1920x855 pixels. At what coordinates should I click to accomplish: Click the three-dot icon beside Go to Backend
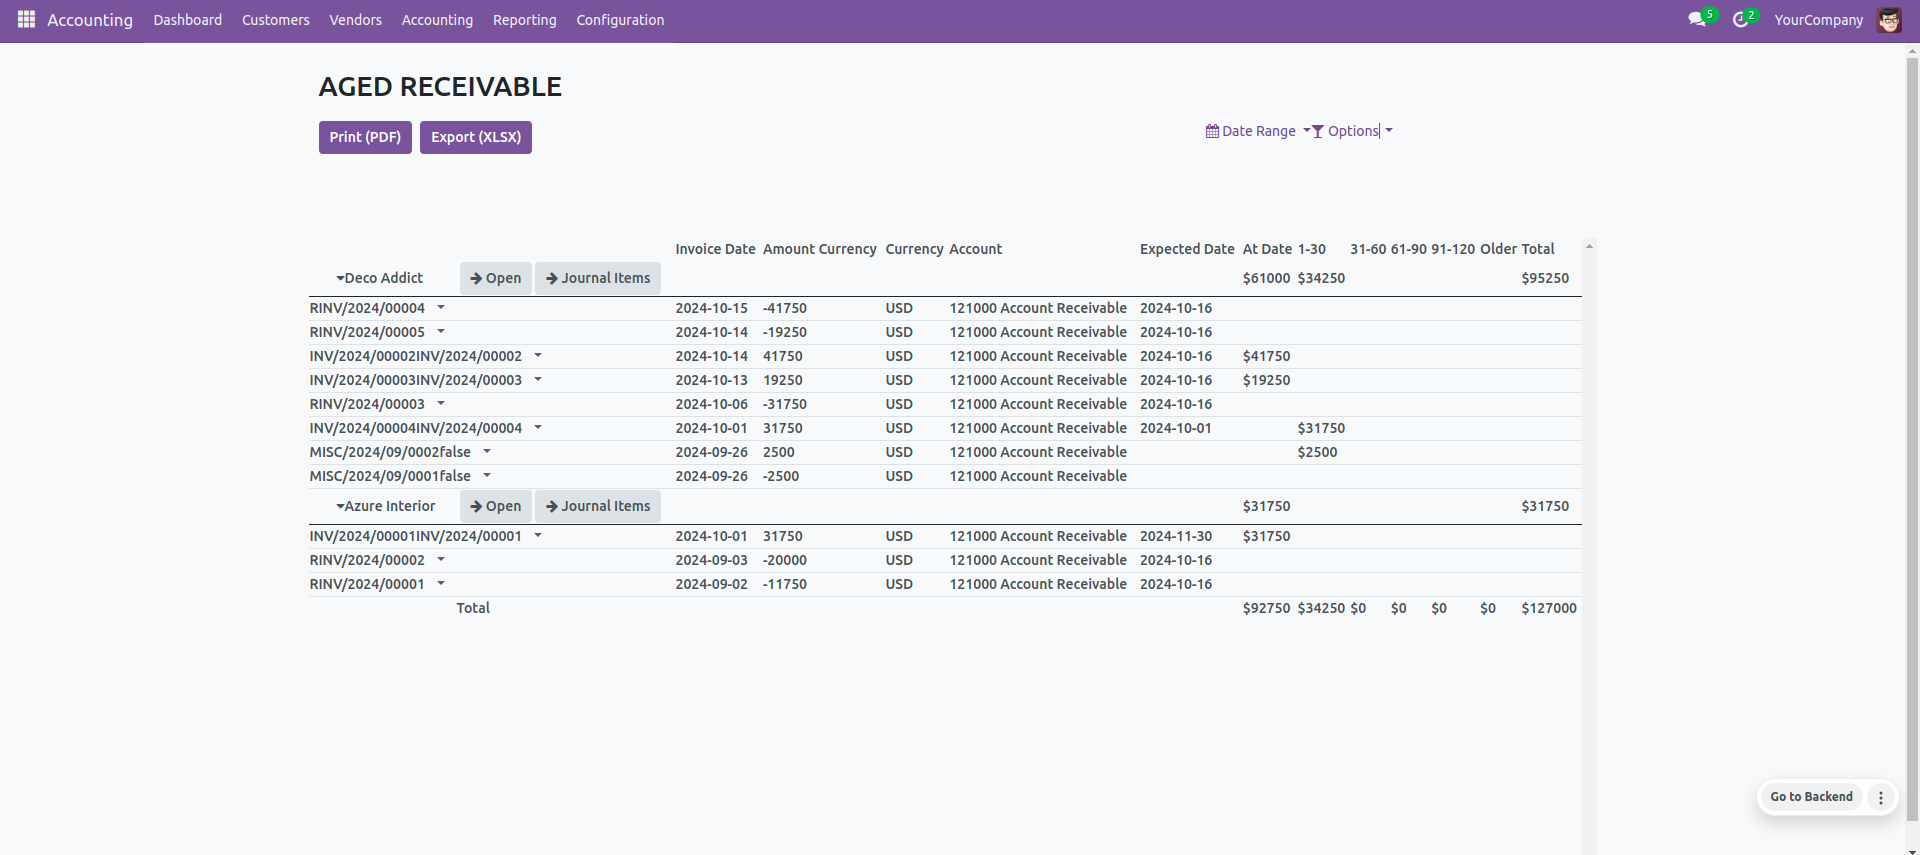(1880, 797)
